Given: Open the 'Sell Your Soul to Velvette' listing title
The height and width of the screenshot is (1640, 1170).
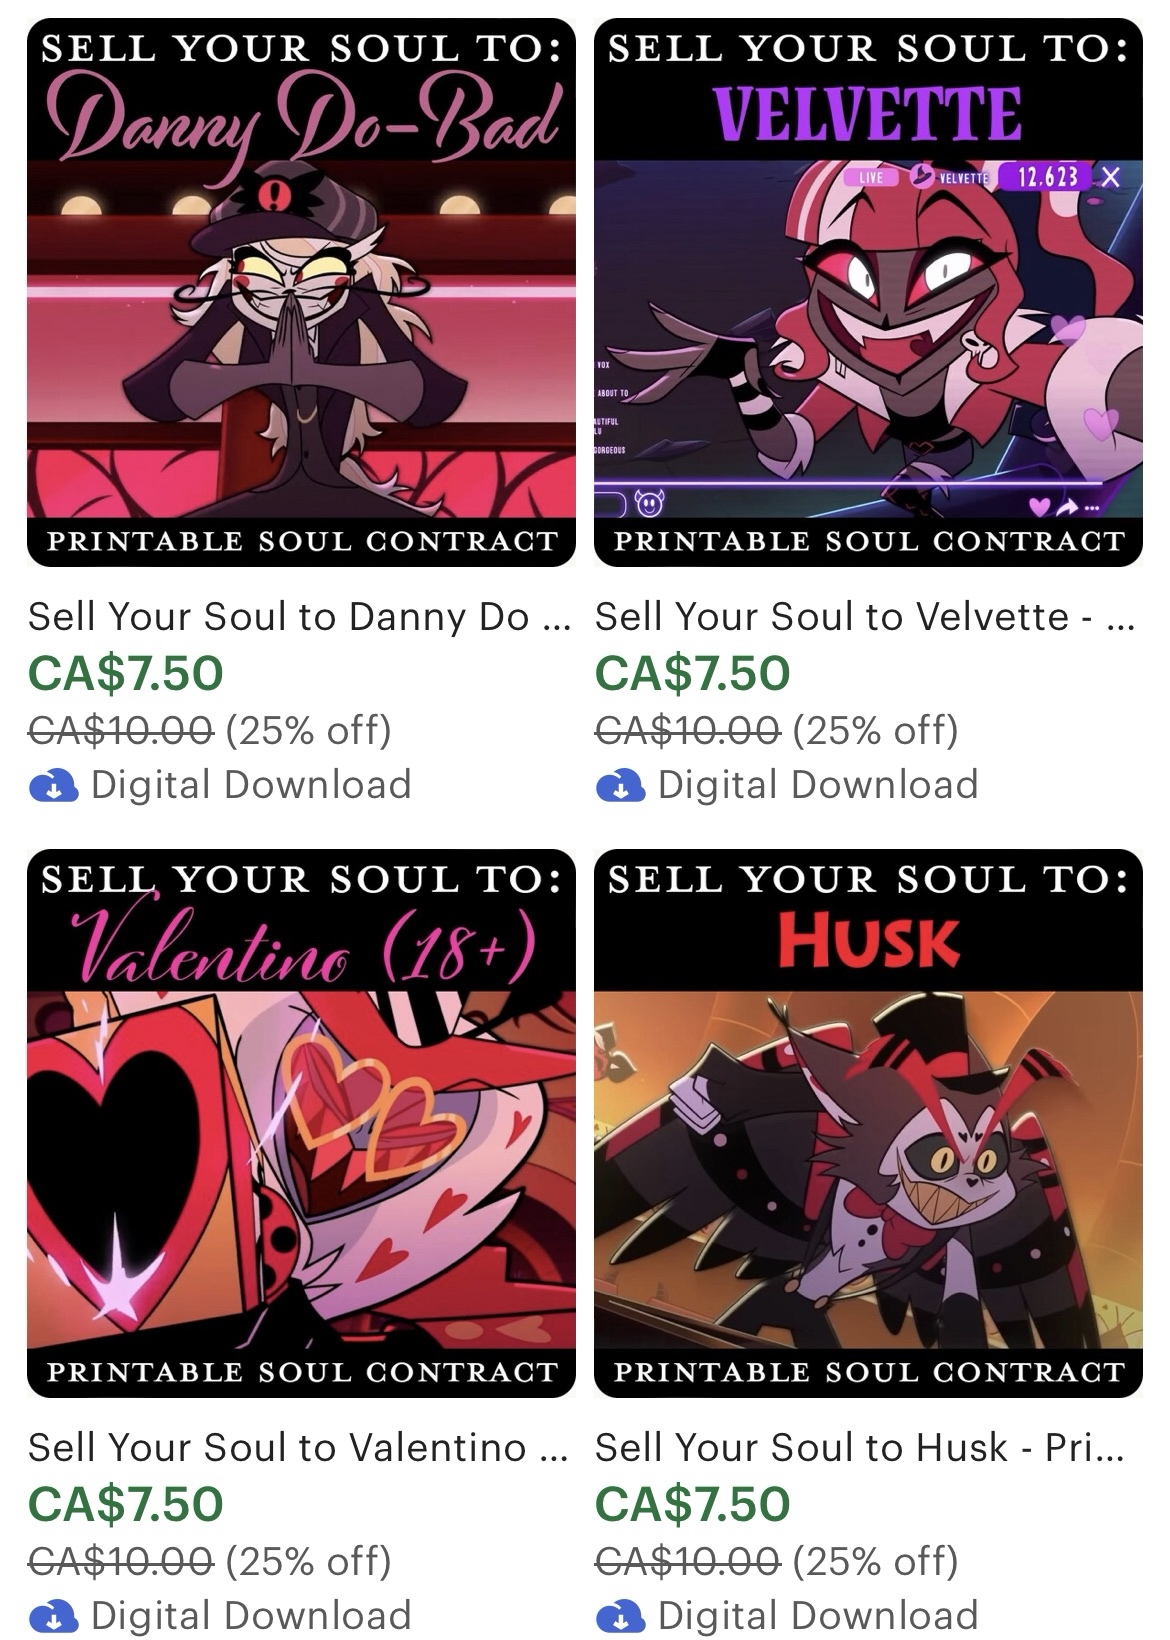Looking at the screenshot, I should tap(864, 617).
